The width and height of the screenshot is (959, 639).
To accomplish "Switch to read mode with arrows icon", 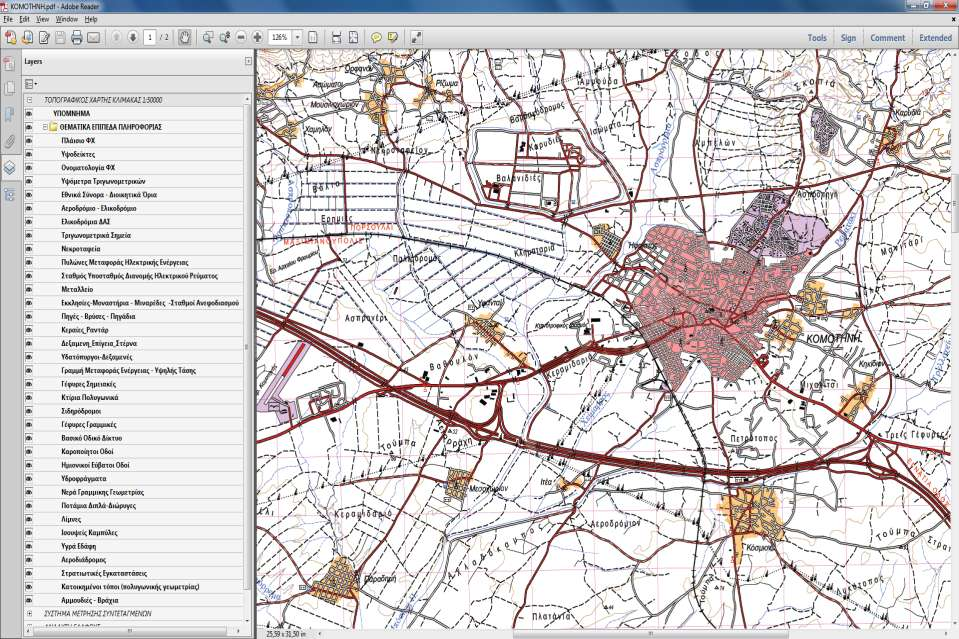I will (417, 38).
